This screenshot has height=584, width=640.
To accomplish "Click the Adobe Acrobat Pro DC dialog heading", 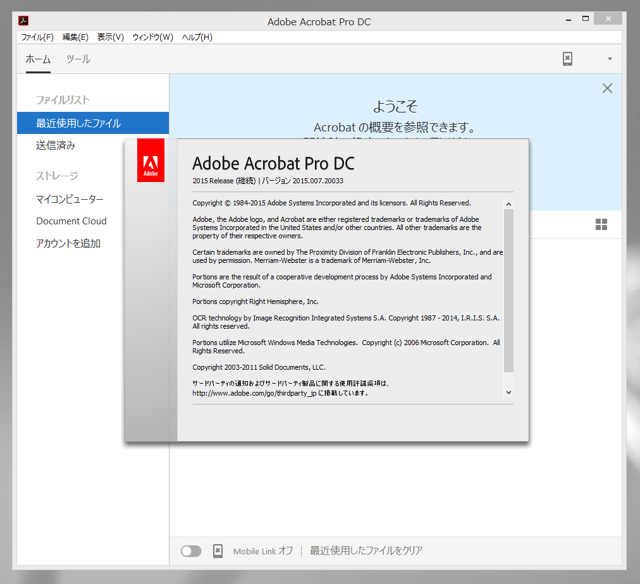I will click(273, 163).
